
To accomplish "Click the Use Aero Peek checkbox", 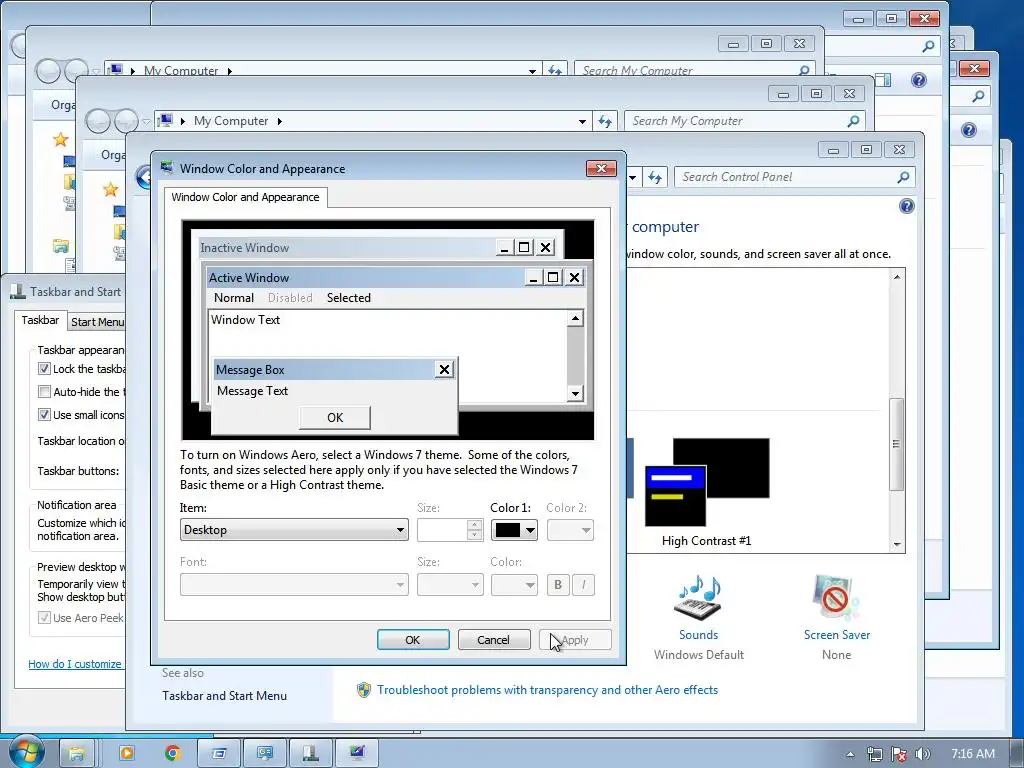I will click(44, 618).
